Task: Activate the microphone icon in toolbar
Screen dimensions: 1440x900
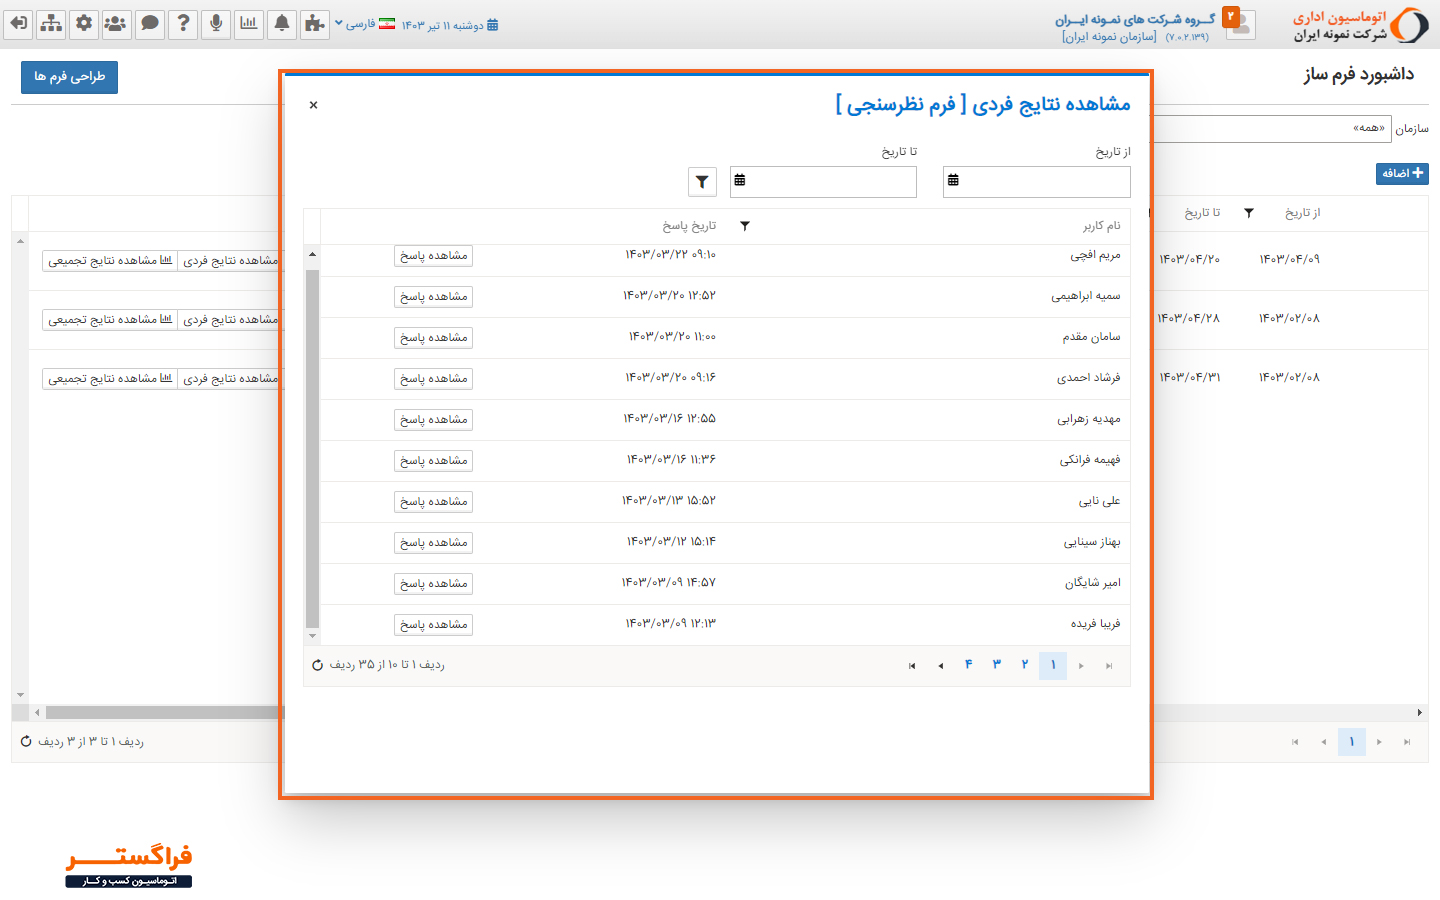Action: tap(216, 24)
